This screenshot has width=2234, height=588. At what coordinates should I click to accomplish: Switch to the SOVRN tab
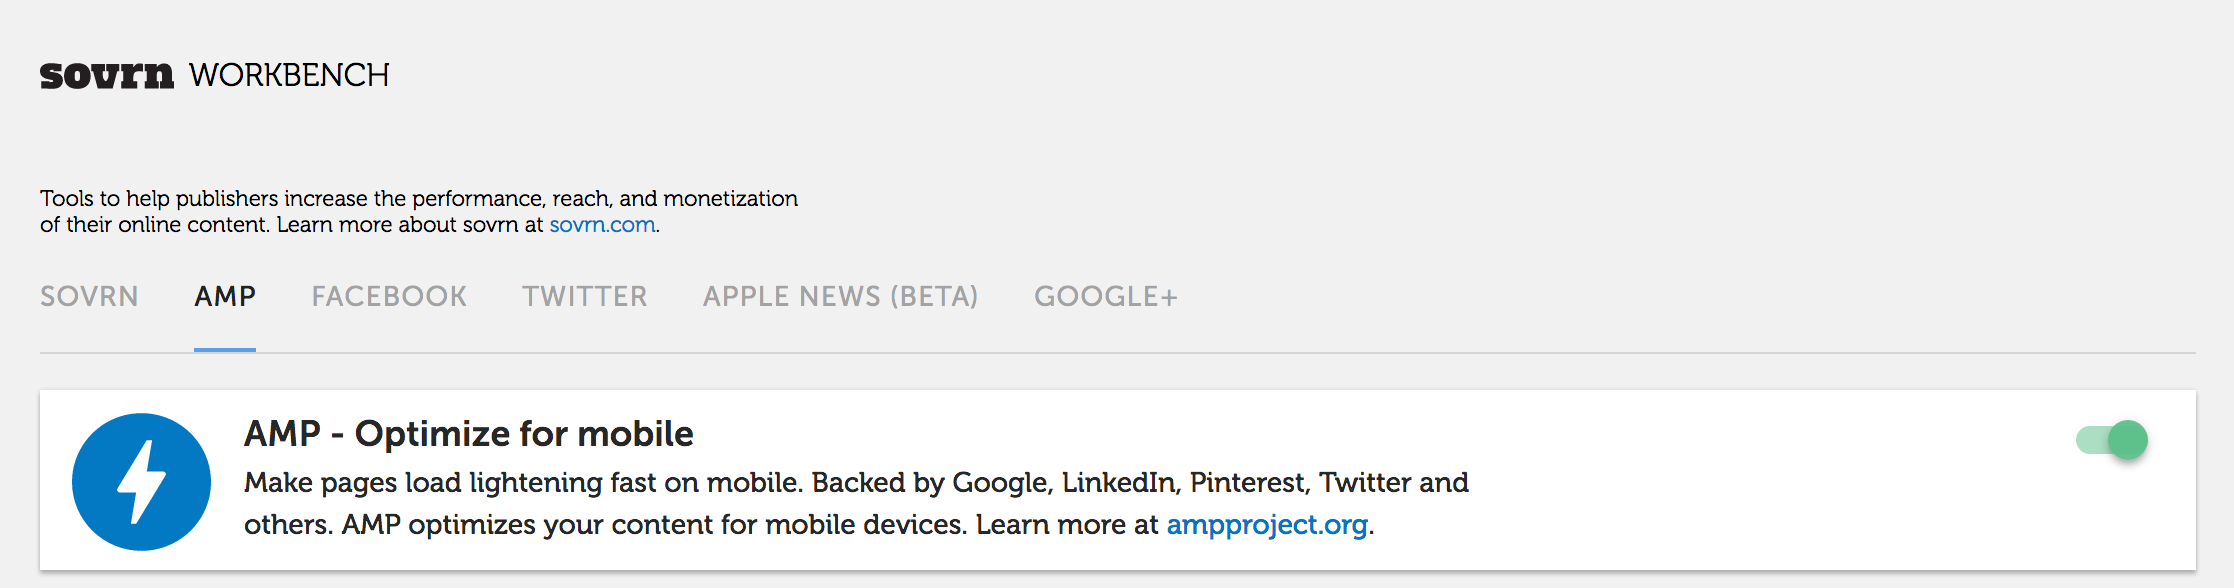[89, 297]
